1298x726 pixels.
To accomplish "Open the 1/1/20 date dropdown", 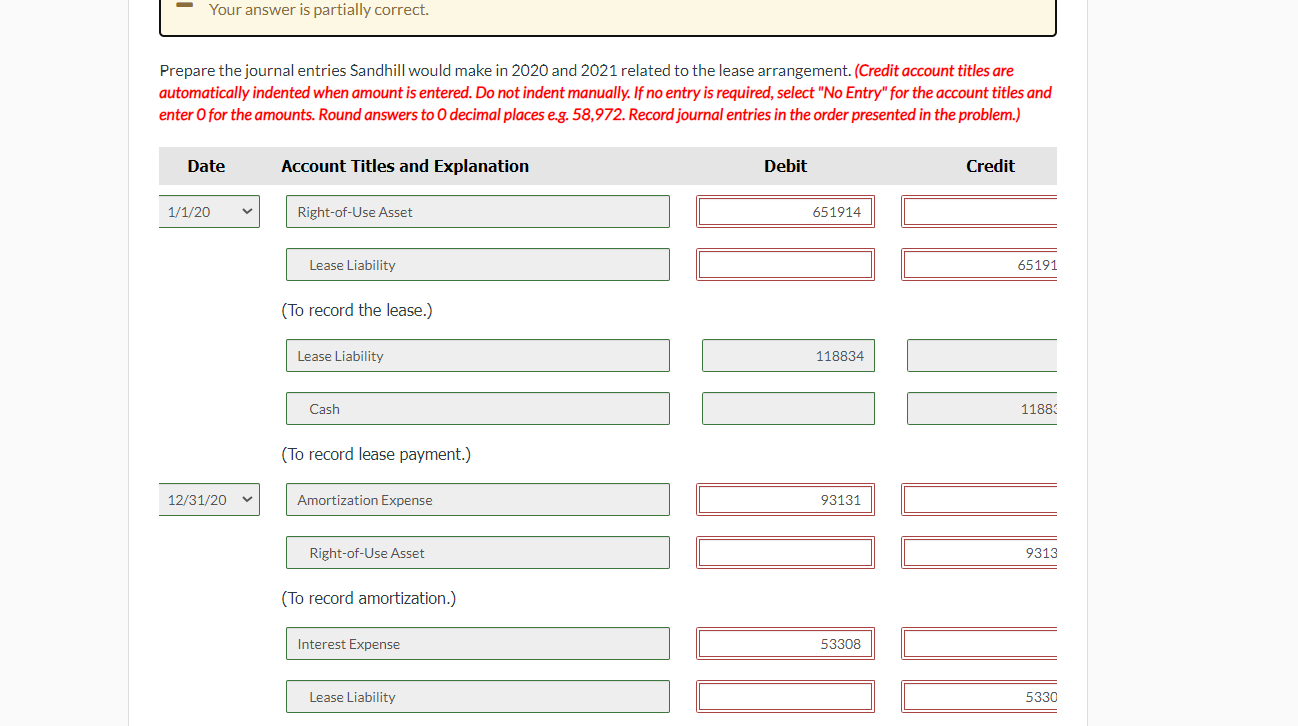I will [x=208, y=211].
